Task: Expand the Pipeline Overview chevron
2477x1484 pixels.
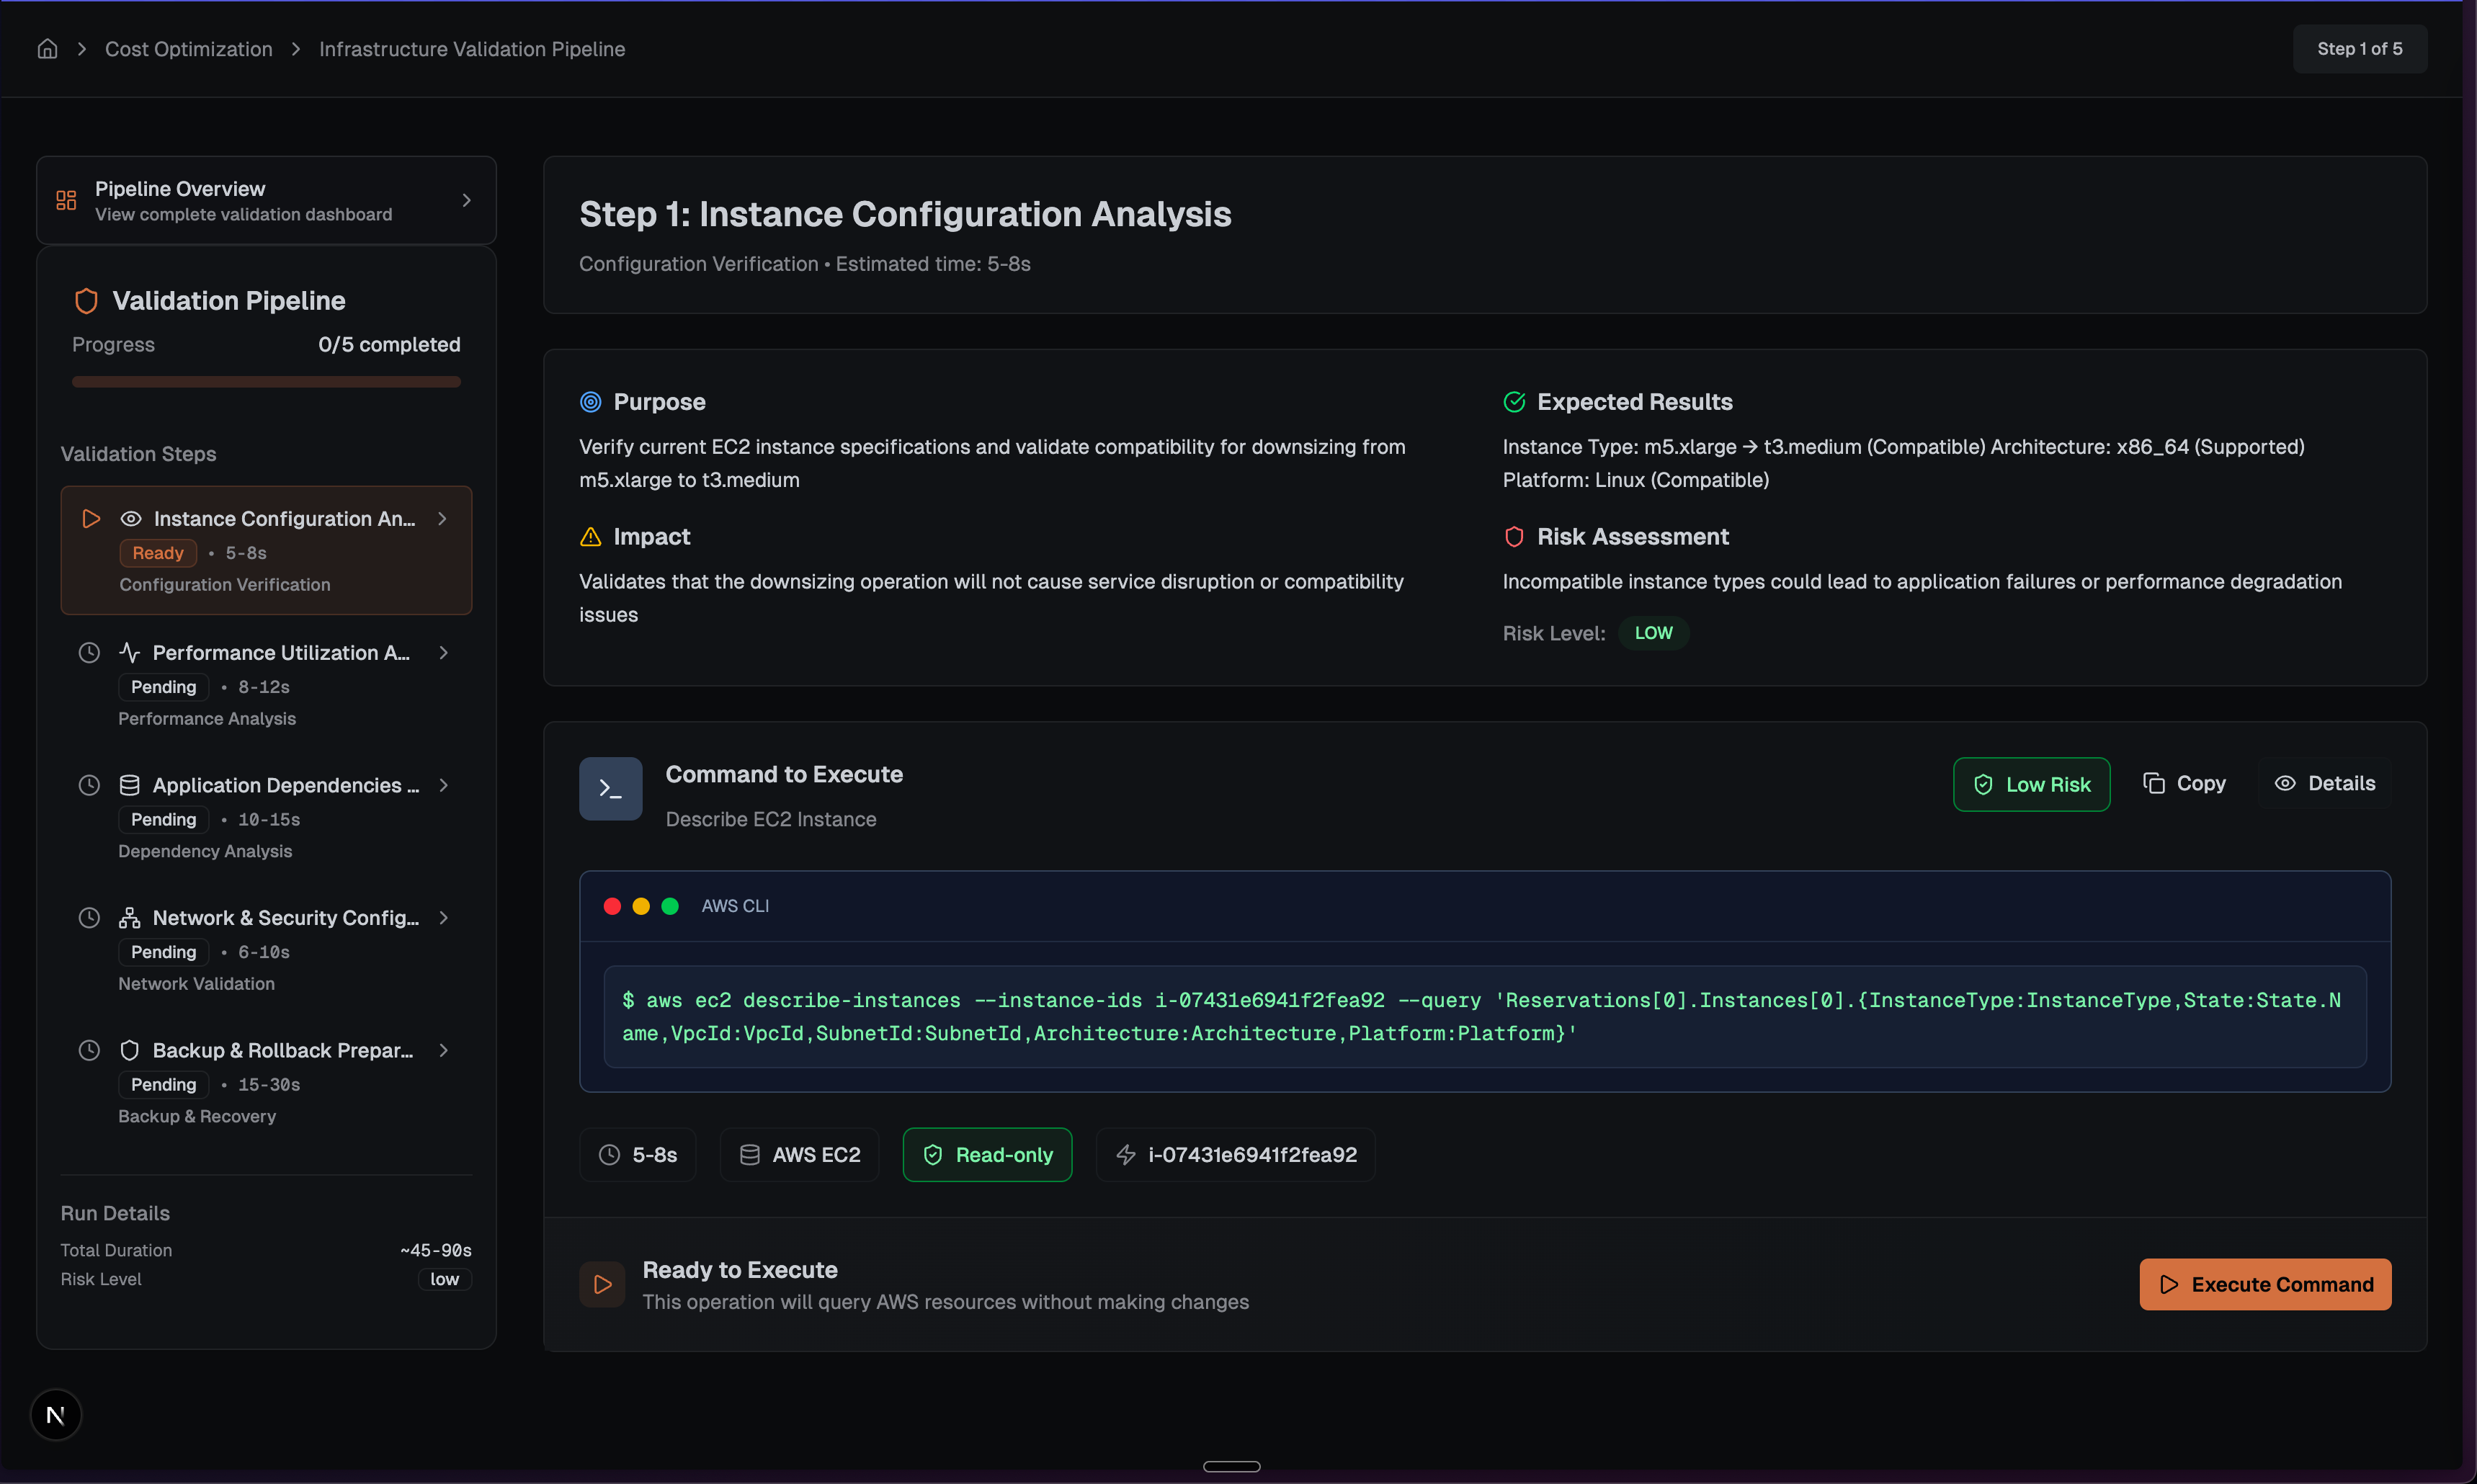Action: point(466,200)
